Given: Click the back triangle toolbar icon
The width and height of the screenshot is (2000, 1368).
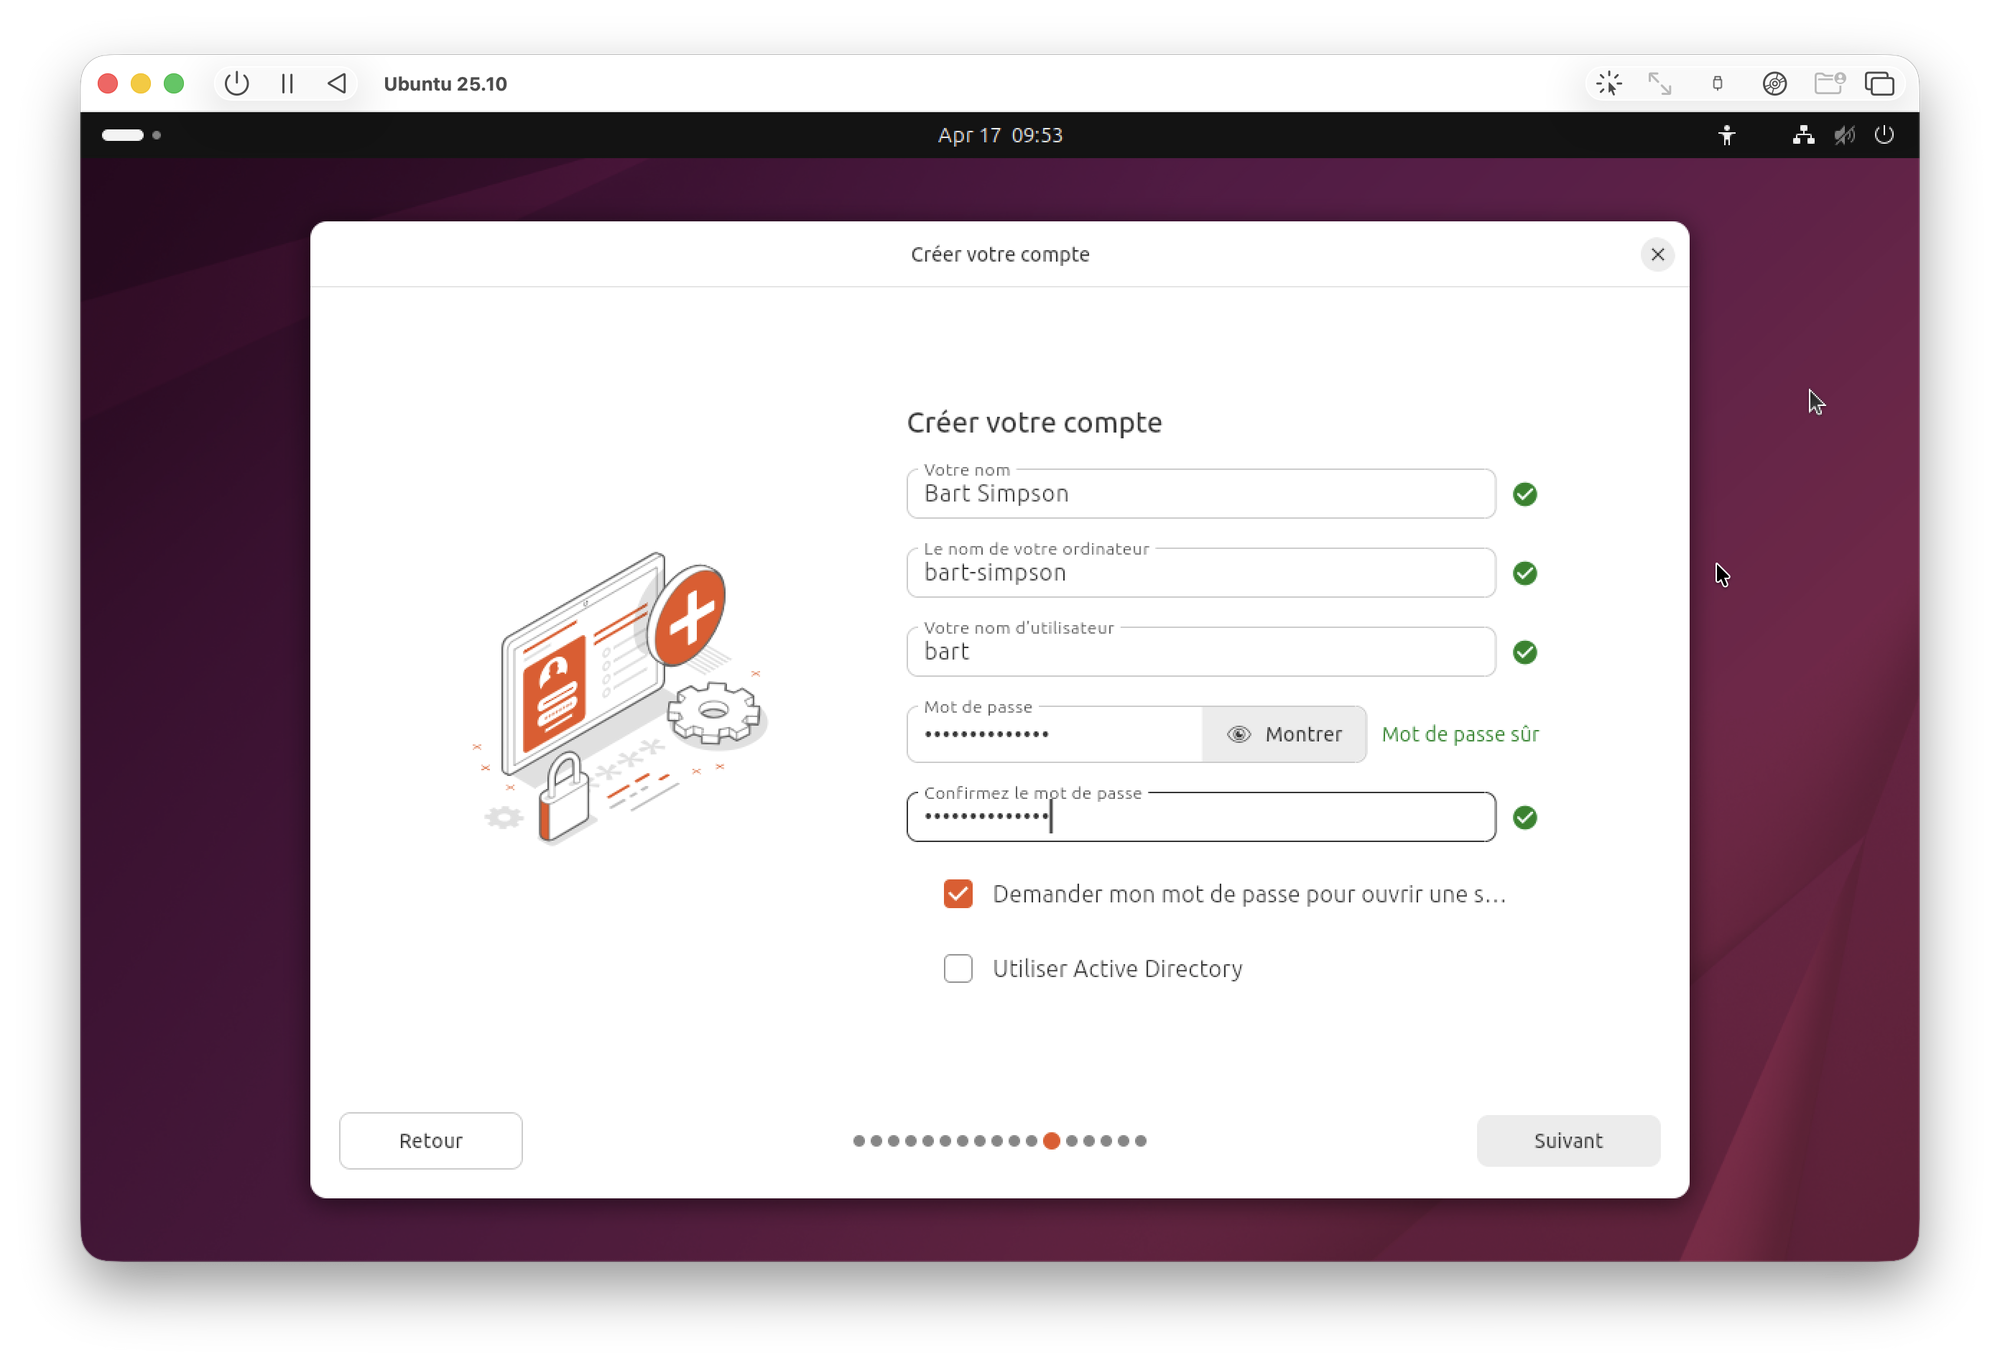Looking at the screenshot, I should [x=337, y=84].
